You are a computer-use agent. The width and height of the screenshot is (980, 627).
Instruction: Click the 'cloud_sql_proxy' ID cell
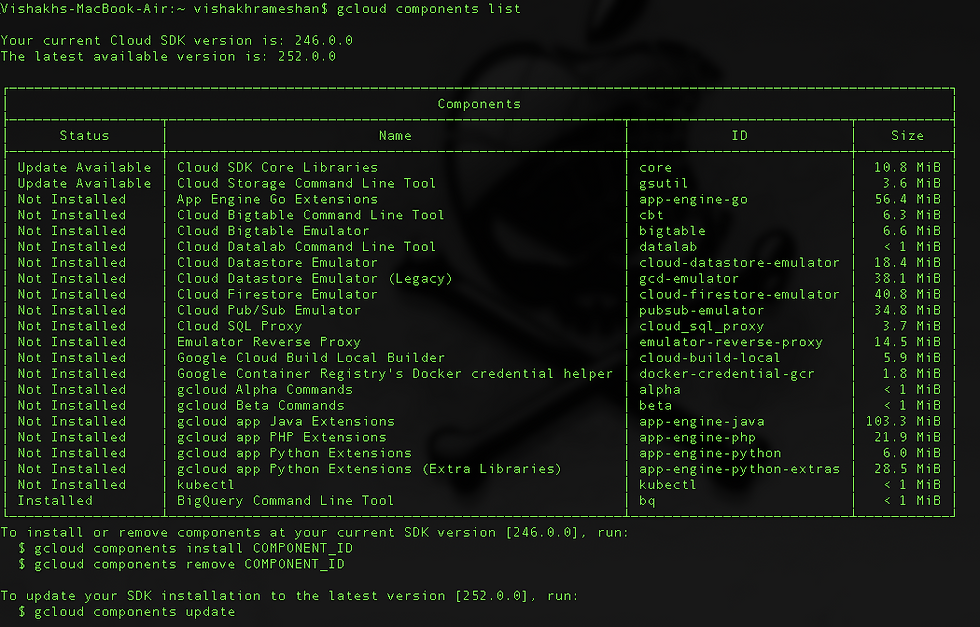coord(701,326)
